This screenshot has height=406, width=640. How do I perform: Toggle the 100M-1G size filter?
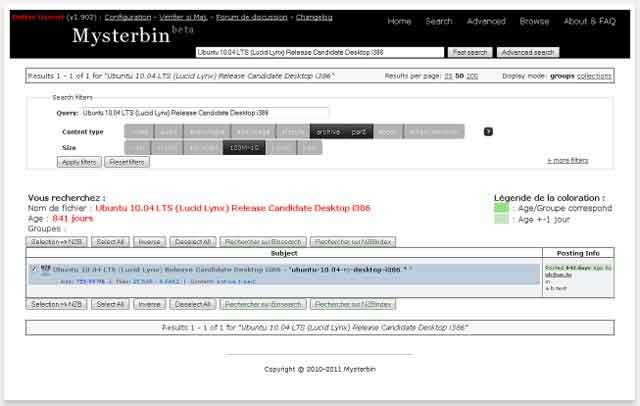[244, 148]
